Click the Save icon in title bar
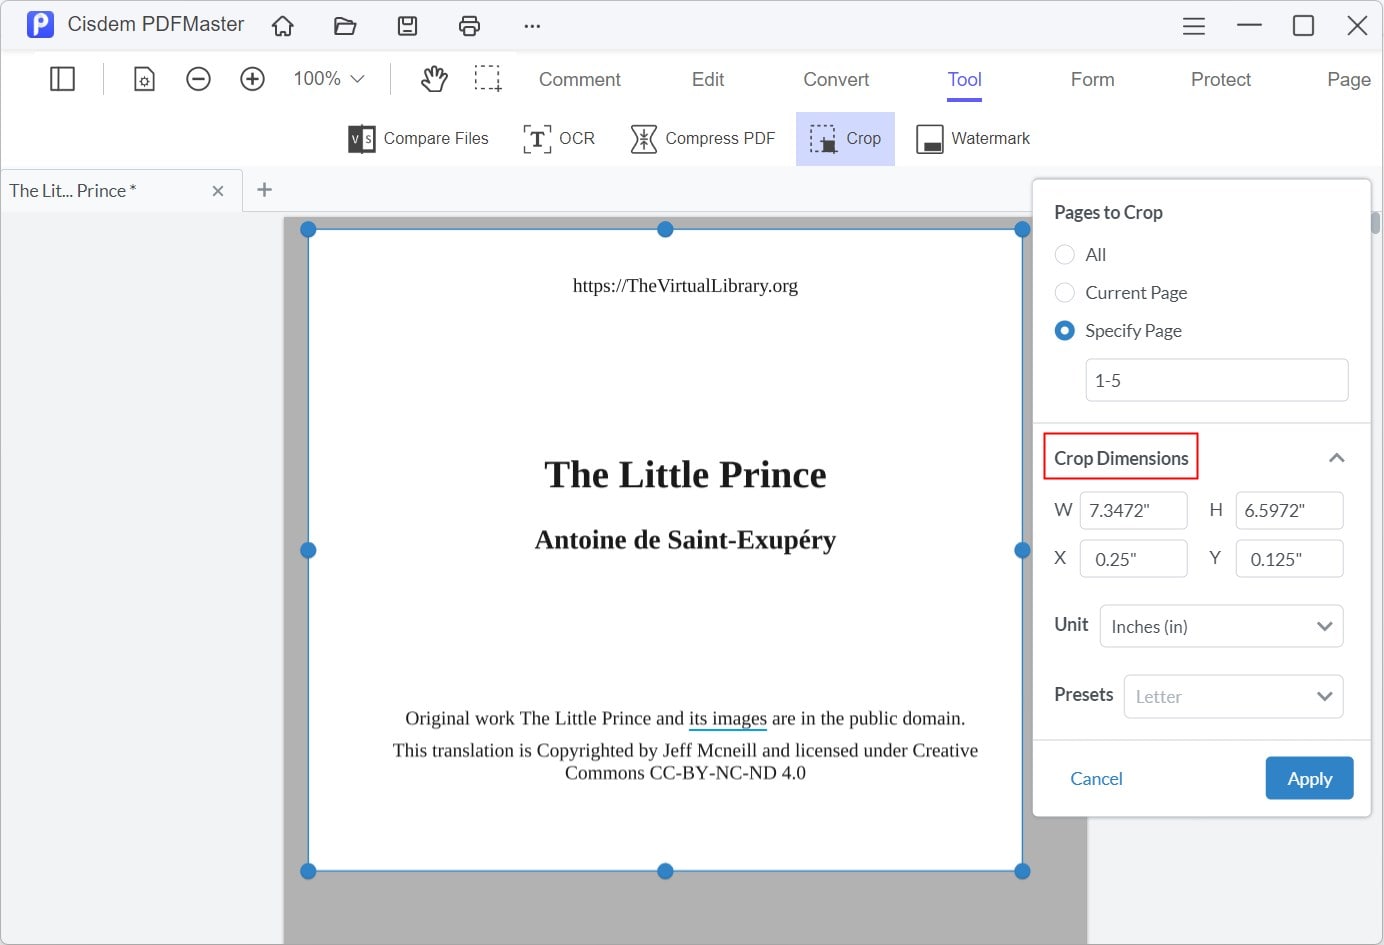The height and width of the screenshot is (945, 1384). (x=407, y=26)
